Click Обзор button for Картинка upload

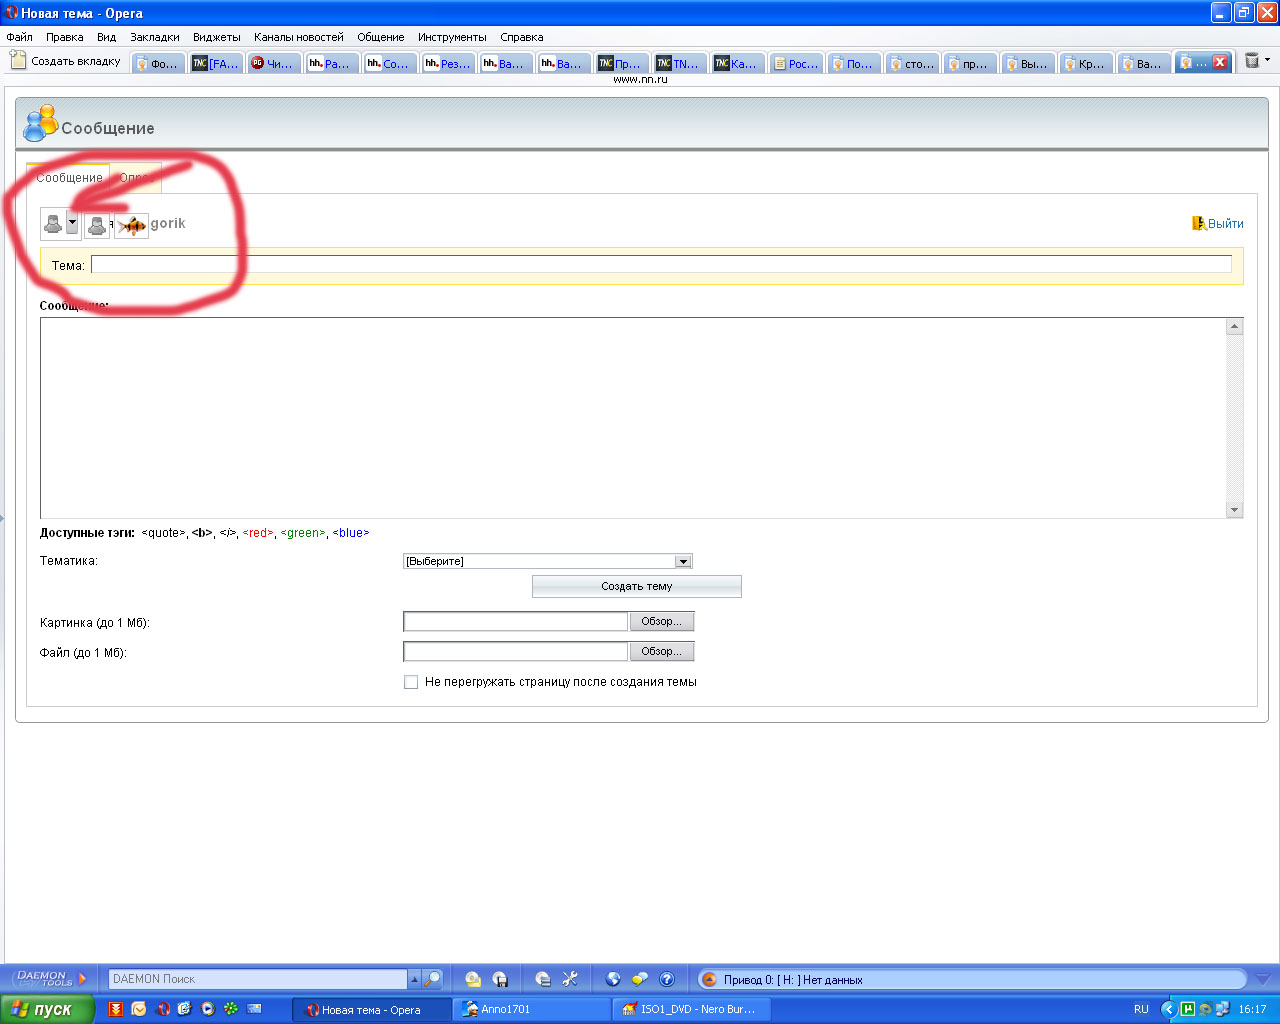(x=661, y=622)
